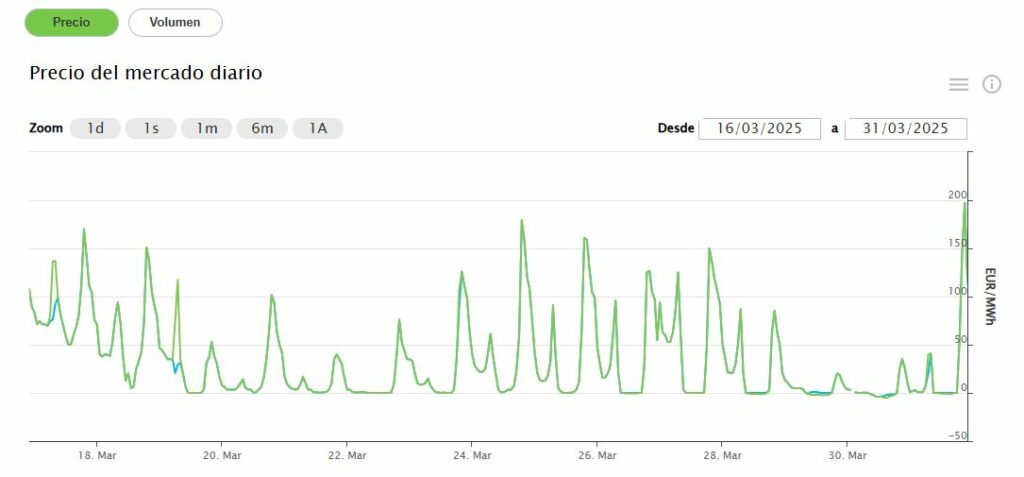1024x477 pixels.
Task: Open the chart info icon
Action: 991,84
